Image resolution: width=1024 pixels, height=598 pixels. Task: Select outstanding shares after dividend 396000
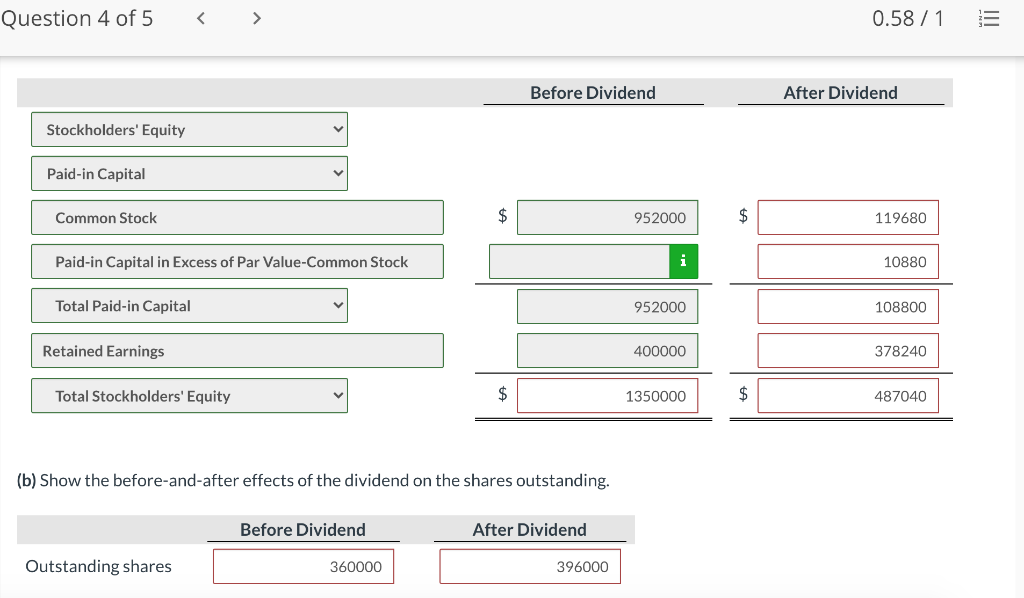pyautogui.click(x=530, y=566)
